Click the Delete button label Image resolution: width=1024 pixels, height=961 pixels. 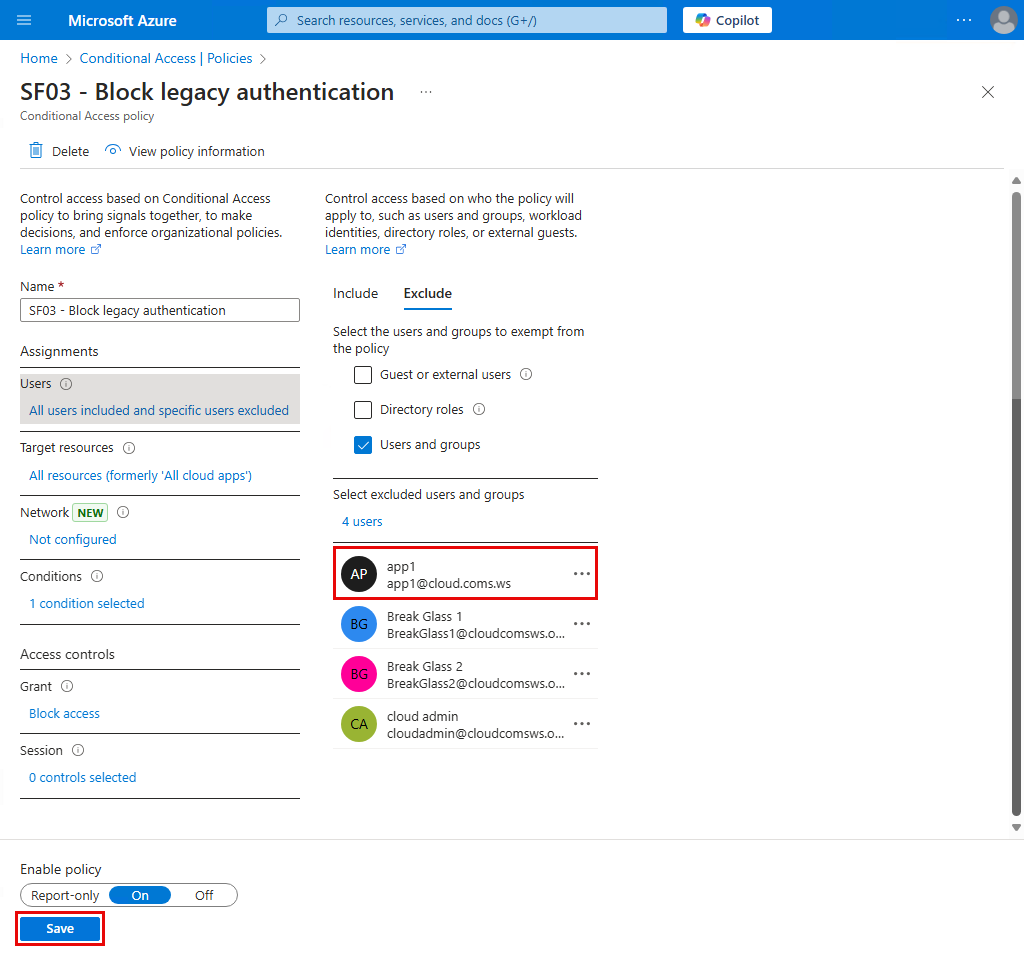[71, 151]
